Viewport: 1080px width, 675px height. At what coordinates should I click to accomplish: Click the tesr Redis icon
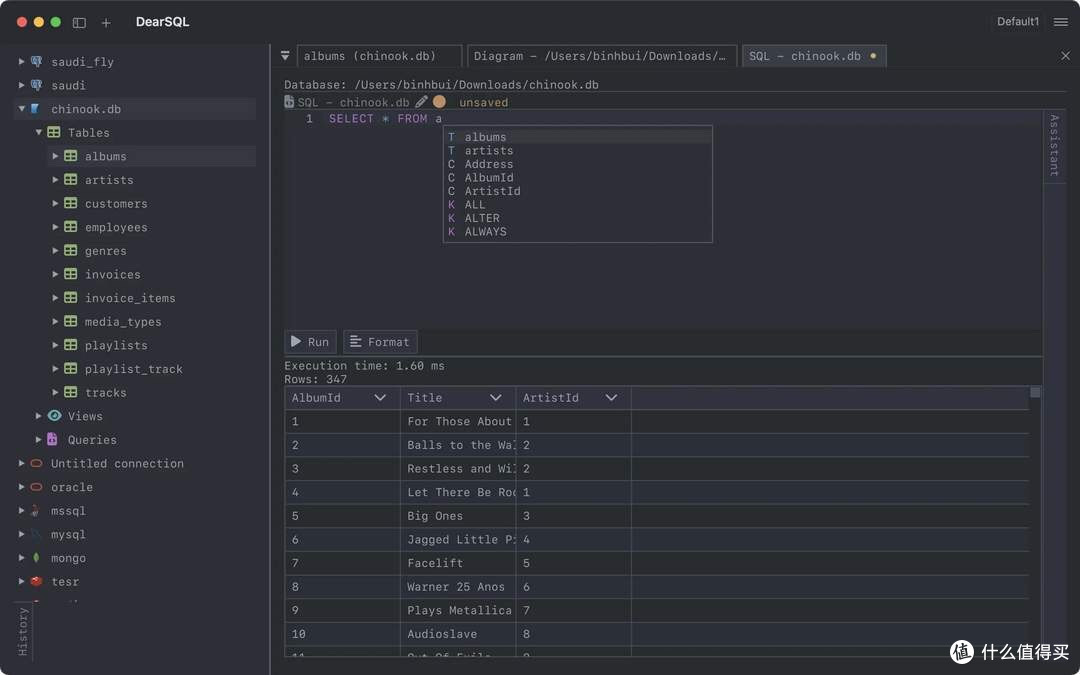pyautogui.click(x=37, y=581)
